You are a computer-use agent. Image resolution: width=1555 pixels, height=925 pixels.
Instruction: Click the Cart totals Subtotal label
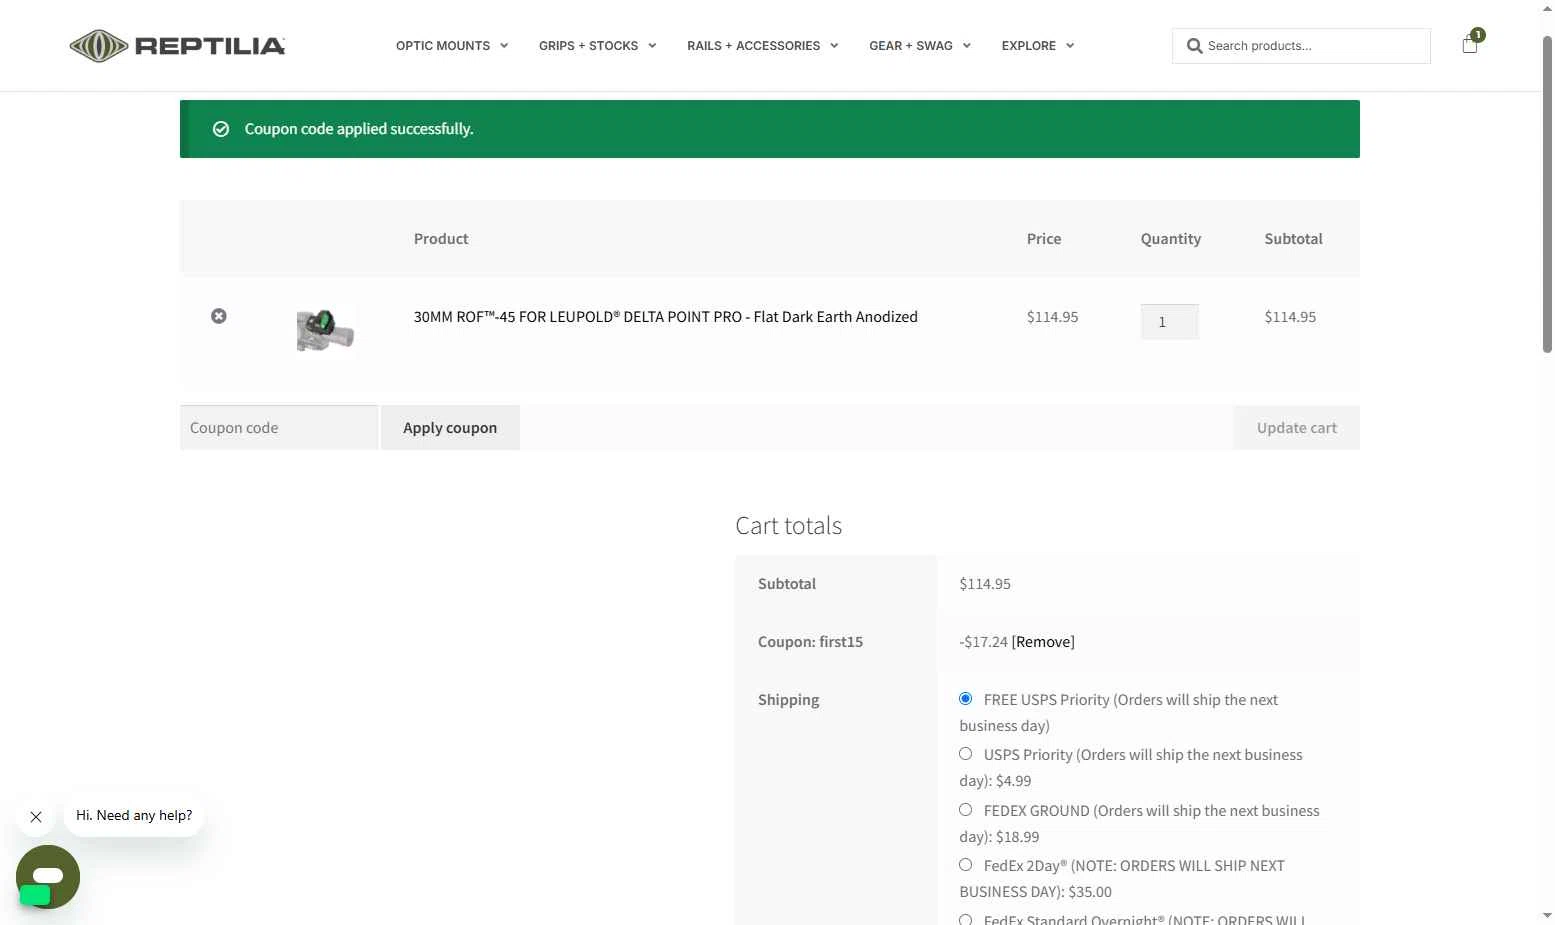tap(787, 584)
